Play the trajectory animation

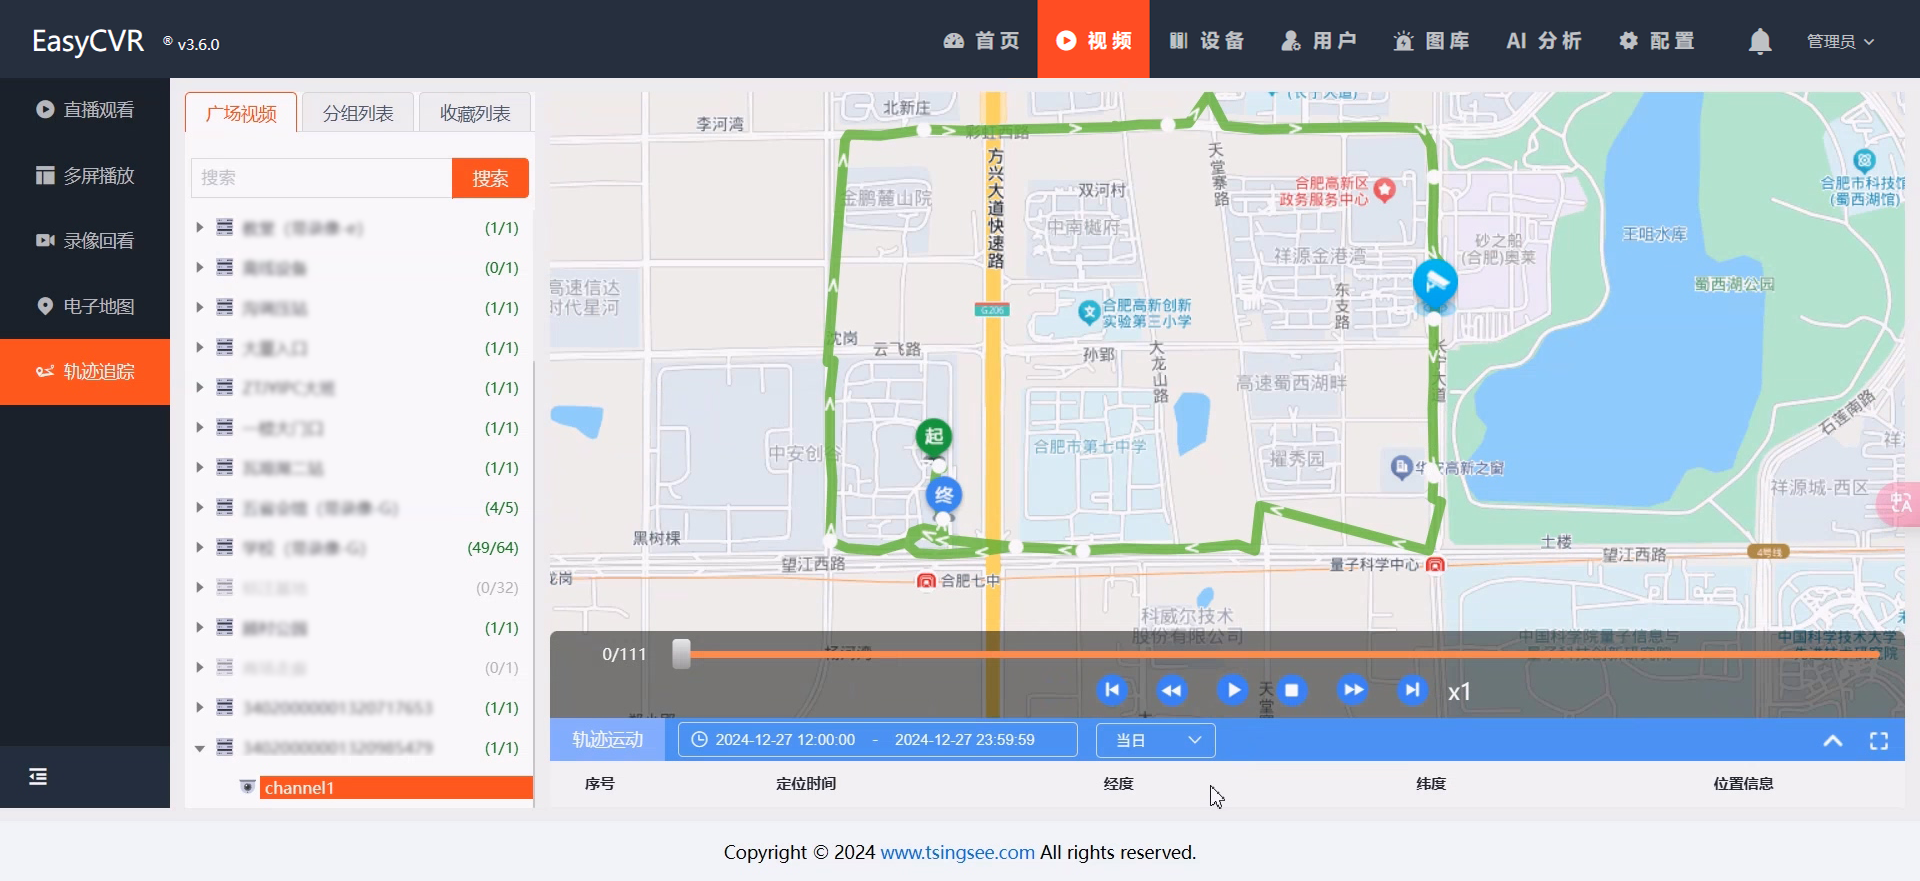pyautogui.click(x=1232, y=690)
